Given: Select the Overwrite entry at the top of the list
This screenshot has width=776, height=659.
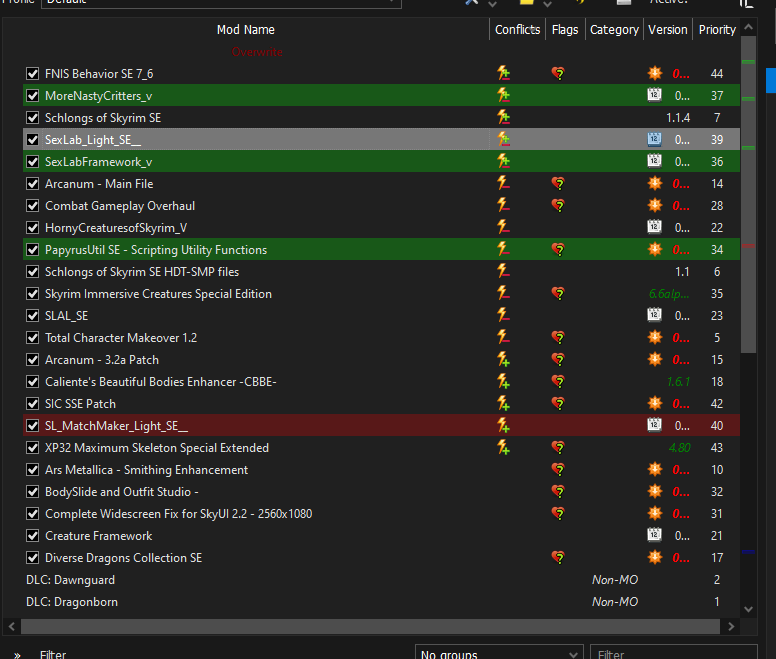Looking at the screenshot, I should [x=257, y=52].
